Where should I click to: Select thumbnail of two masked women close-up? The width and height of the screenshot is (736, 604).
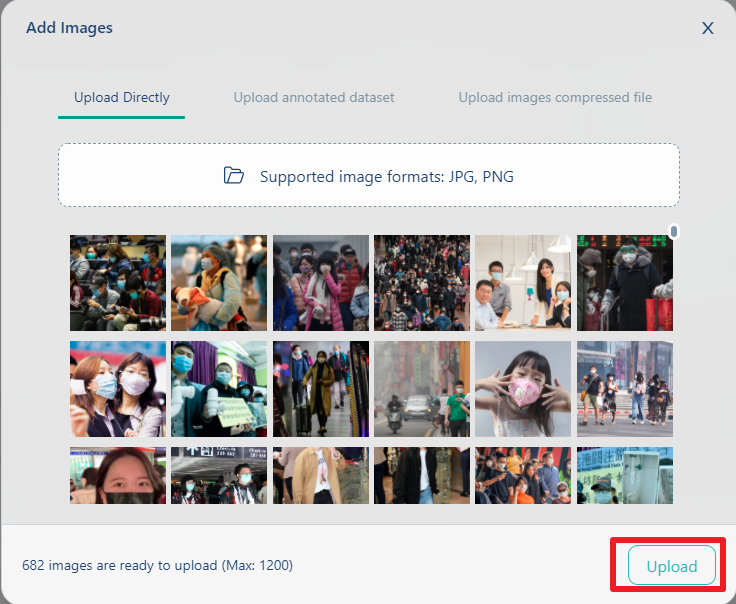click(x=118, y=389)
